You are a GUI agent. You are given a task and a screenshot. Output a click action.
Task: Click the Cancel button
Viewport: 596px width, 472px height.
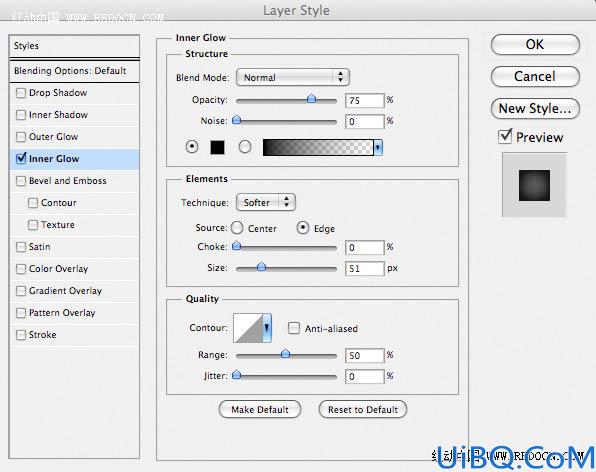coord(535,76)
